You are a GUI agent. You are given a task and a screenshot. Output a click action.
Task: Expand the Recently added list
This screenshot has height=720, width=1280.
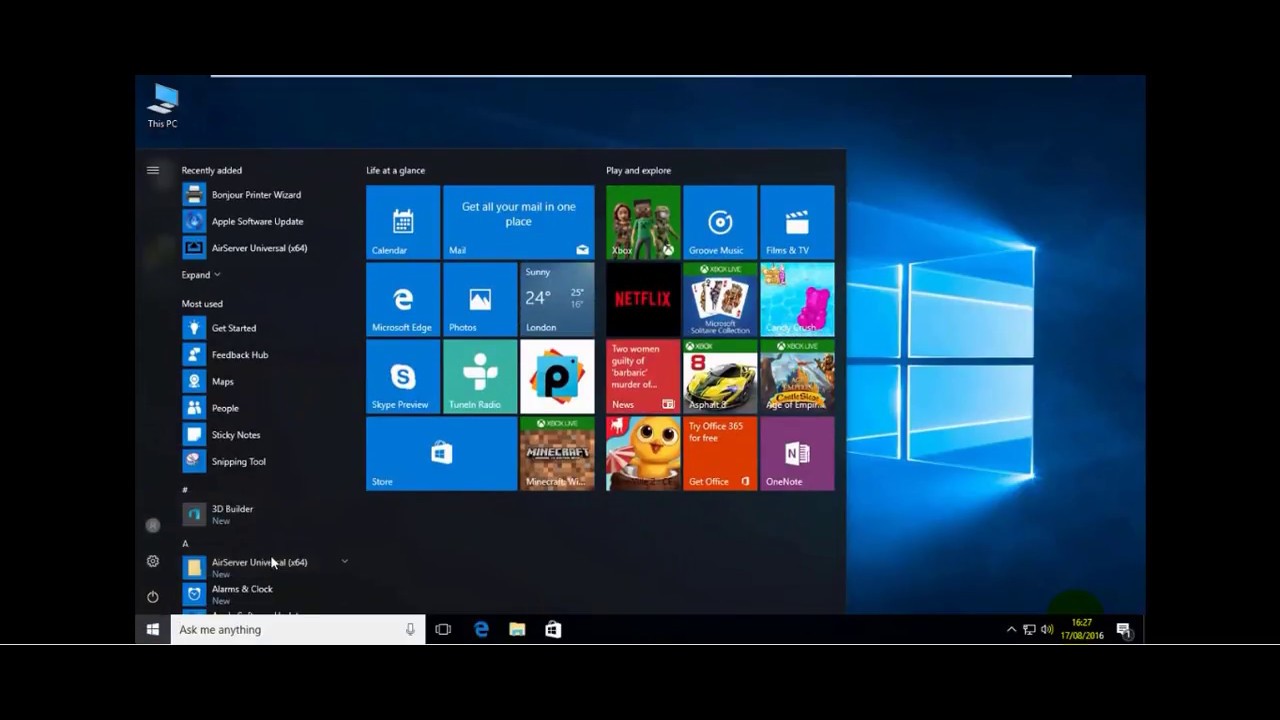click(x=200, y=275)
